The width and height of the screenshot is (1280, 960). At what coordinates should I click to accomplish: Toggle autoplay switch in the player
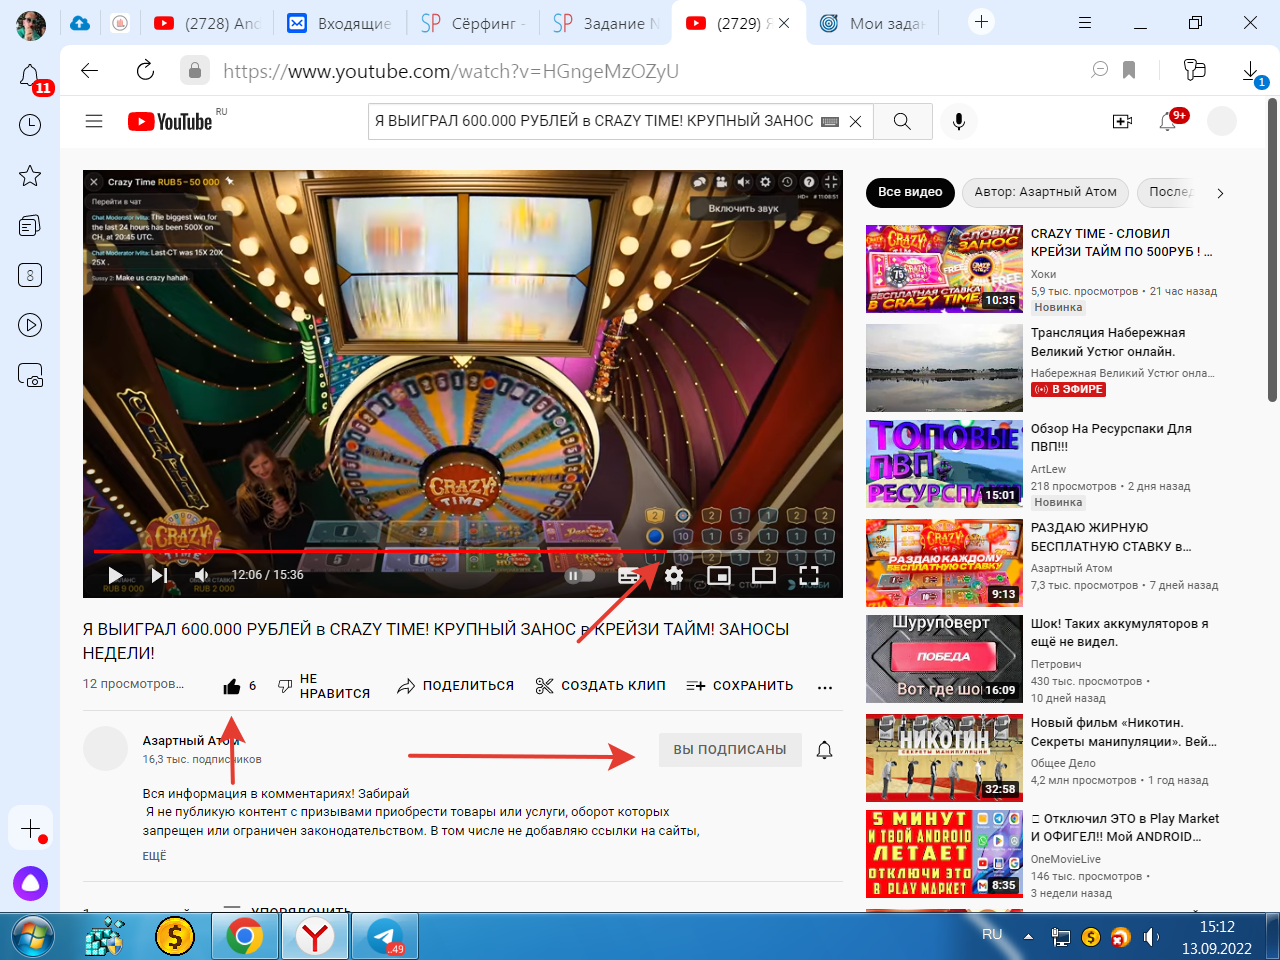point(580,575)
